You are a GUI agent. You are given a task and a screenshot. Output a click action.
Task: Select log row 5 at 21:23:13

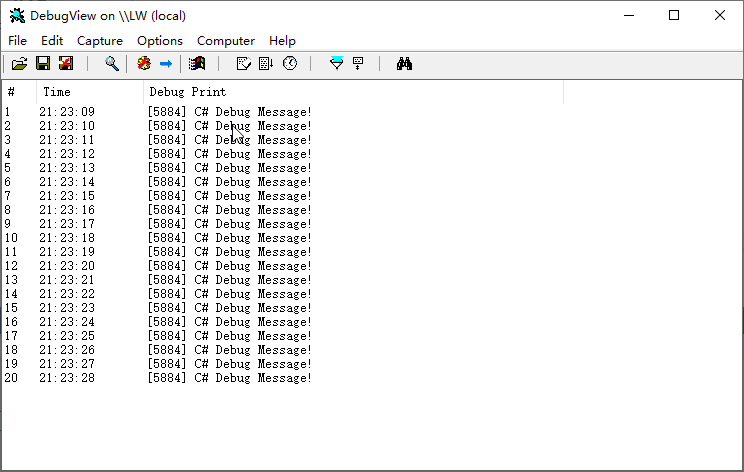click(x=158, y=168)
